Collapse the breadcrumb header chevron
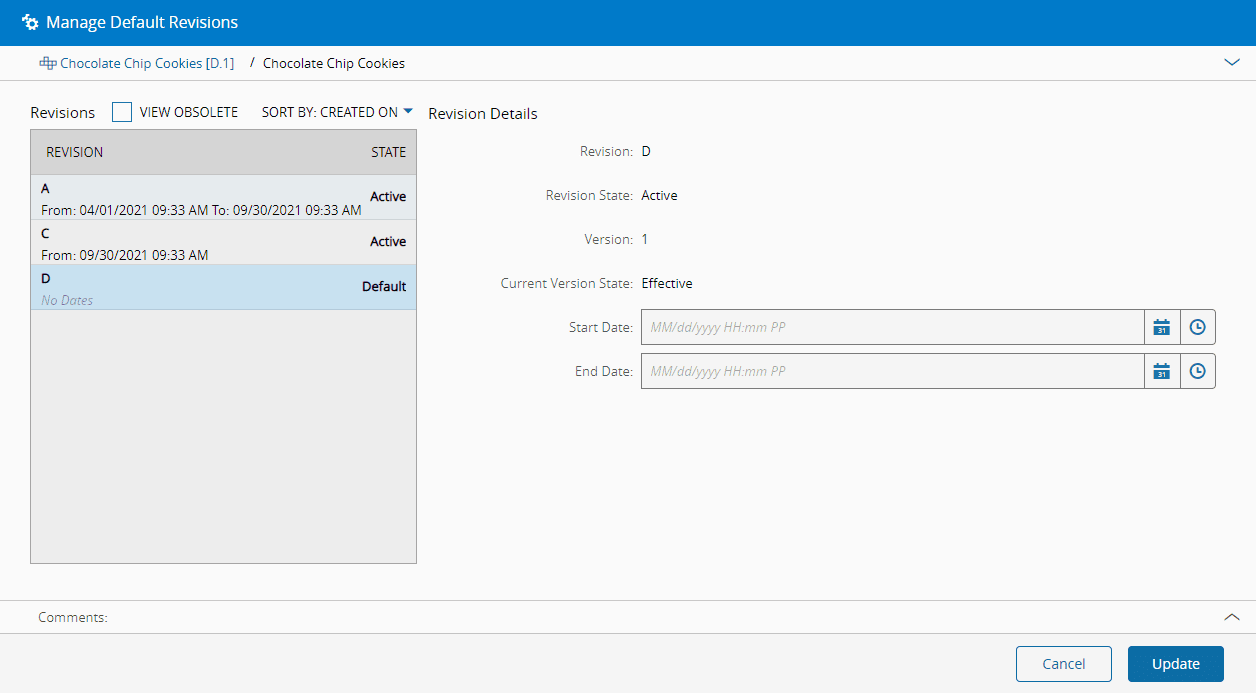This screenshot has height=693, width=1256. pyautogui.click(x=1231, y=62)
